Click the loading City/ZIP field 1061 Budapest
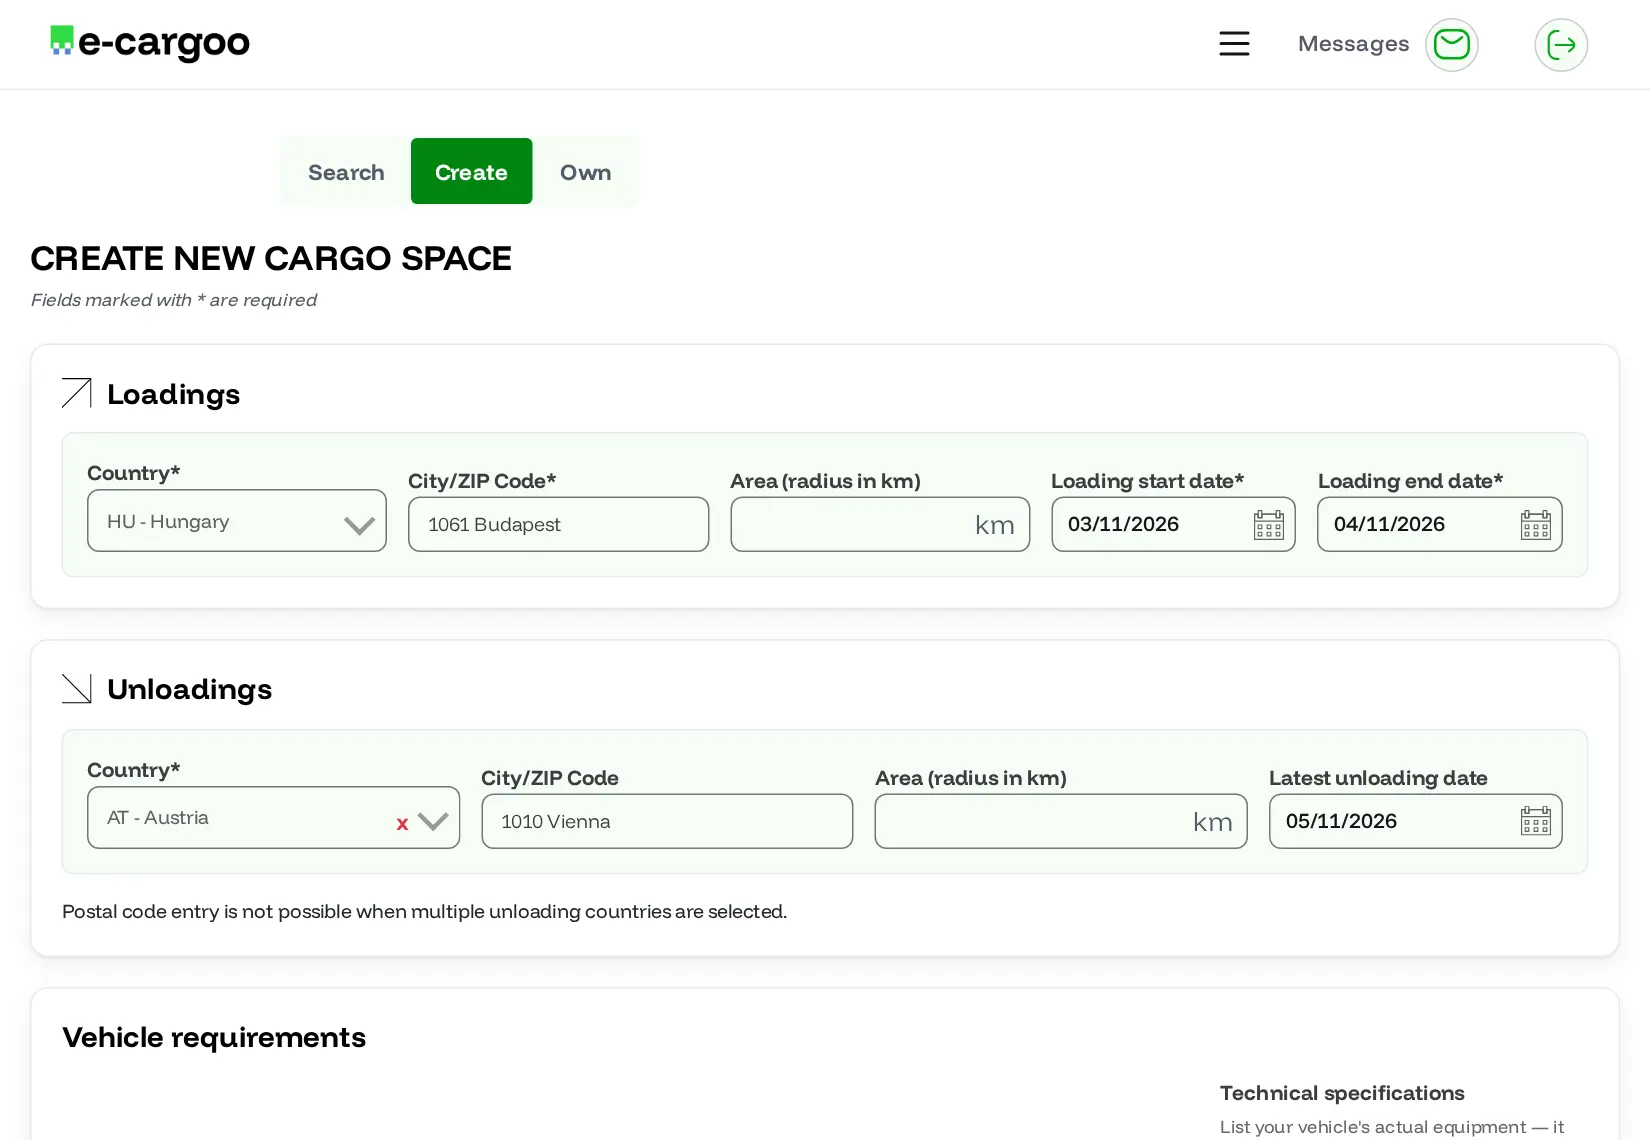This screenshot has height=1140, width=1650. tap(558, 524)
